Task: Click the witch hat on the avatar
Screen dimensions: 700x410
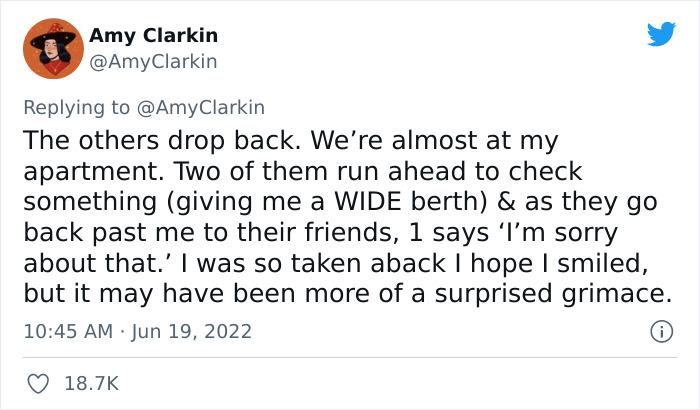Action: (54, 35)
